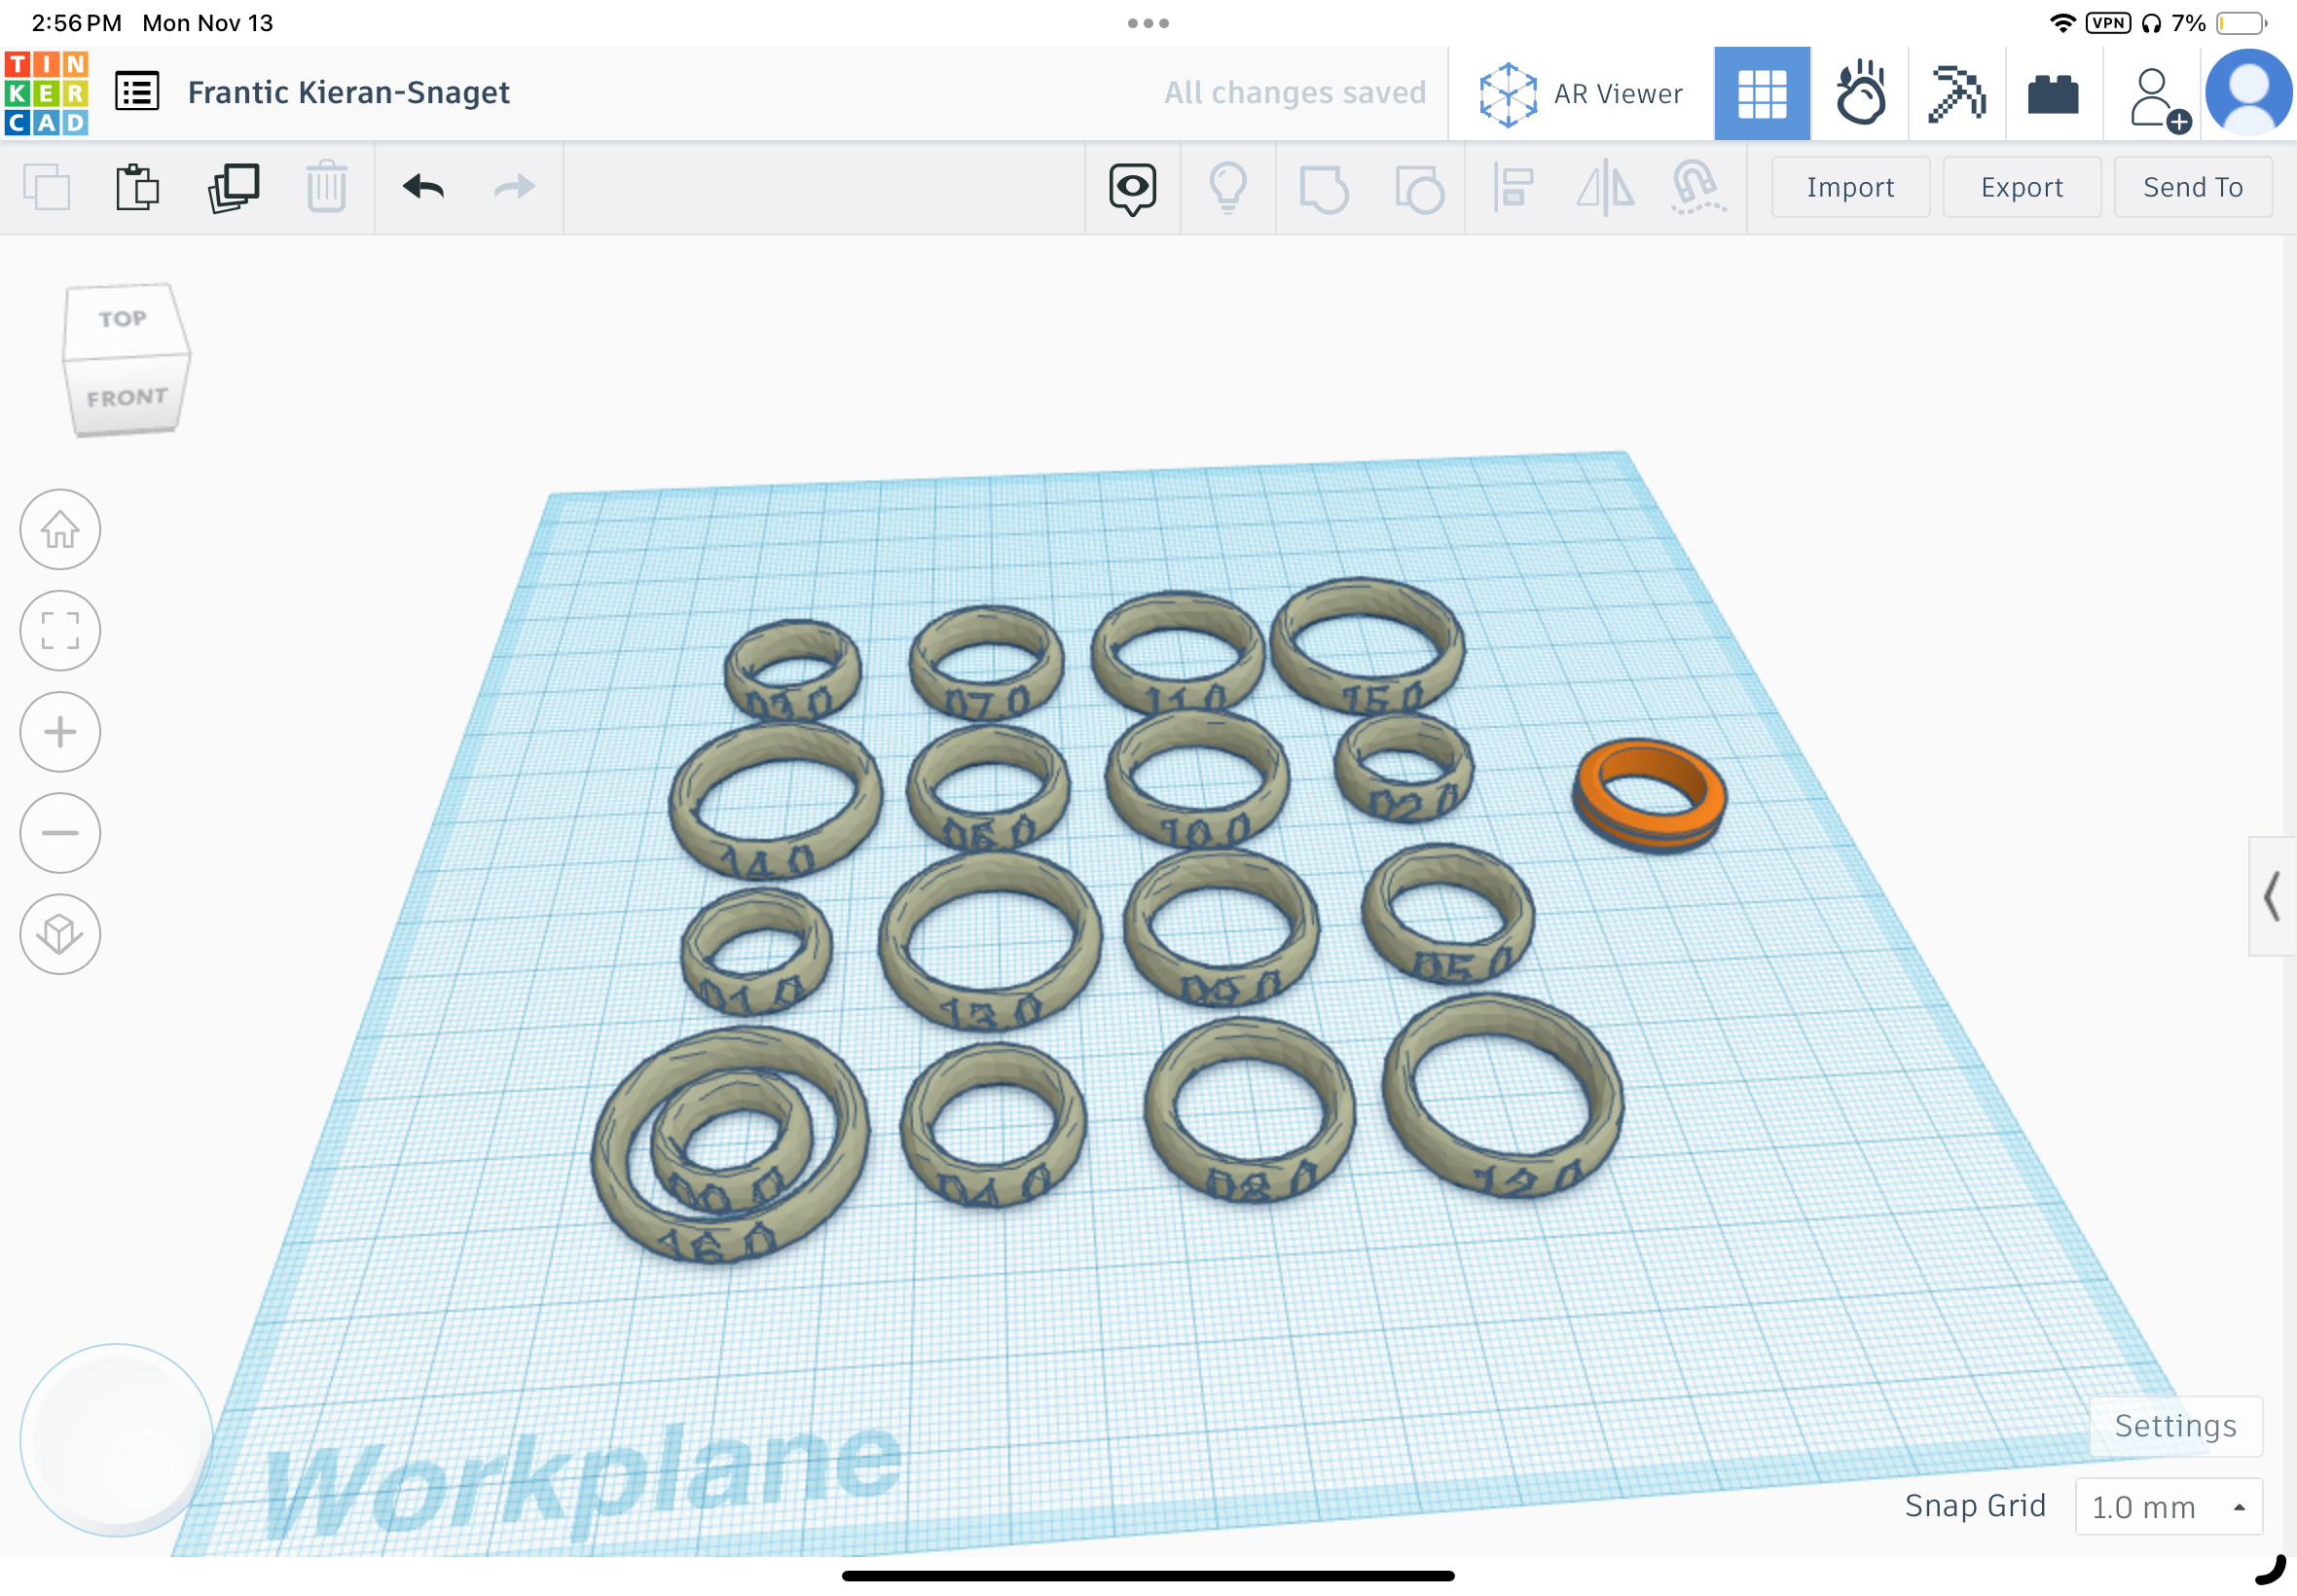Screen dimensions: 2297x1596
Task: Open the profile account menu
Action: (2248, 92)
